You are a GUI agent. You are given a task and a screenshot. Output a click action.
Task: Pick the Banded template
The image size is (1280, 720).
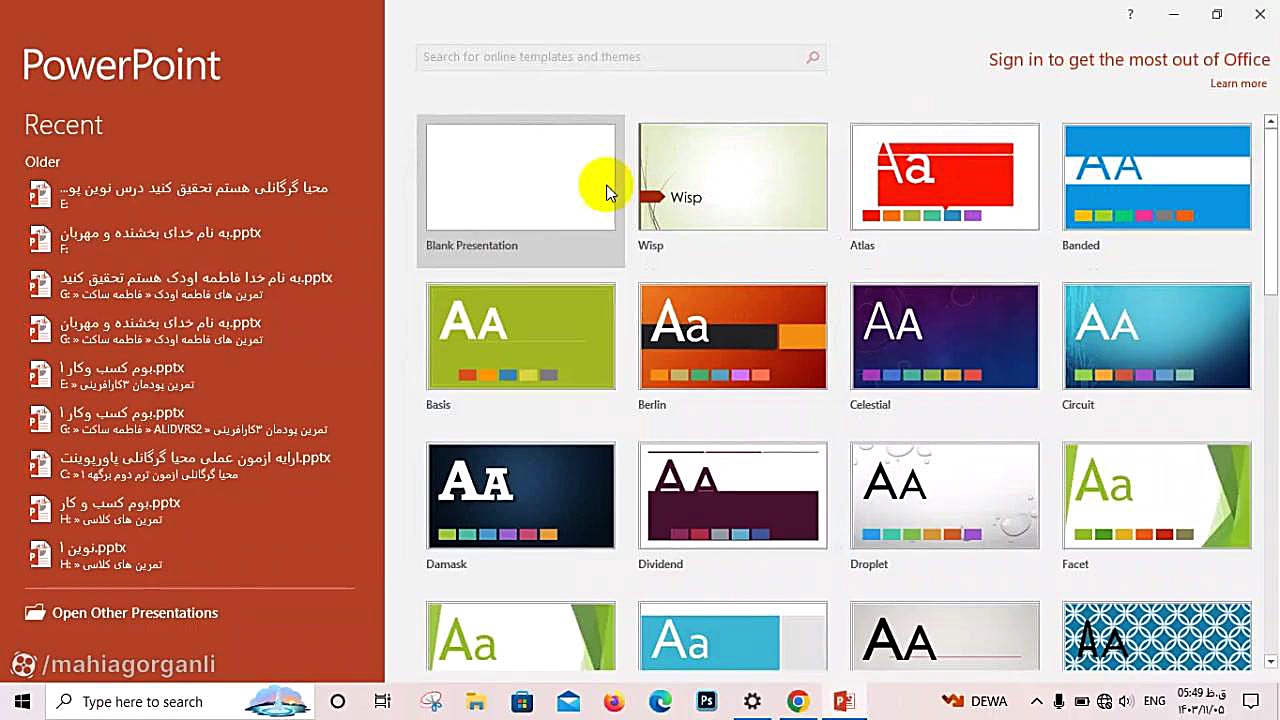1157,177
